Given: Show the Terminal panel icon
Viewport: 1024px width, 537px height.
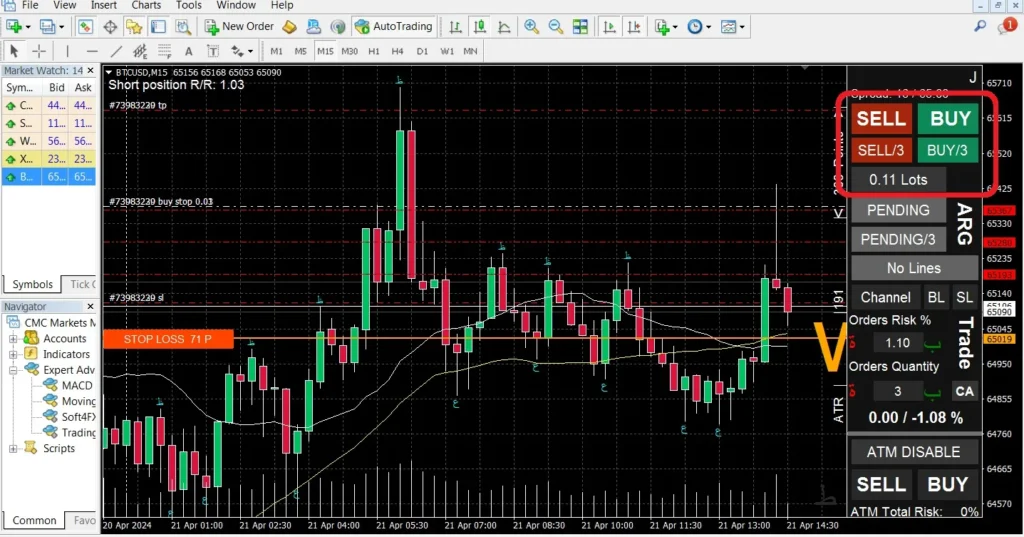Looking at the screenshot, I should 158,27.
